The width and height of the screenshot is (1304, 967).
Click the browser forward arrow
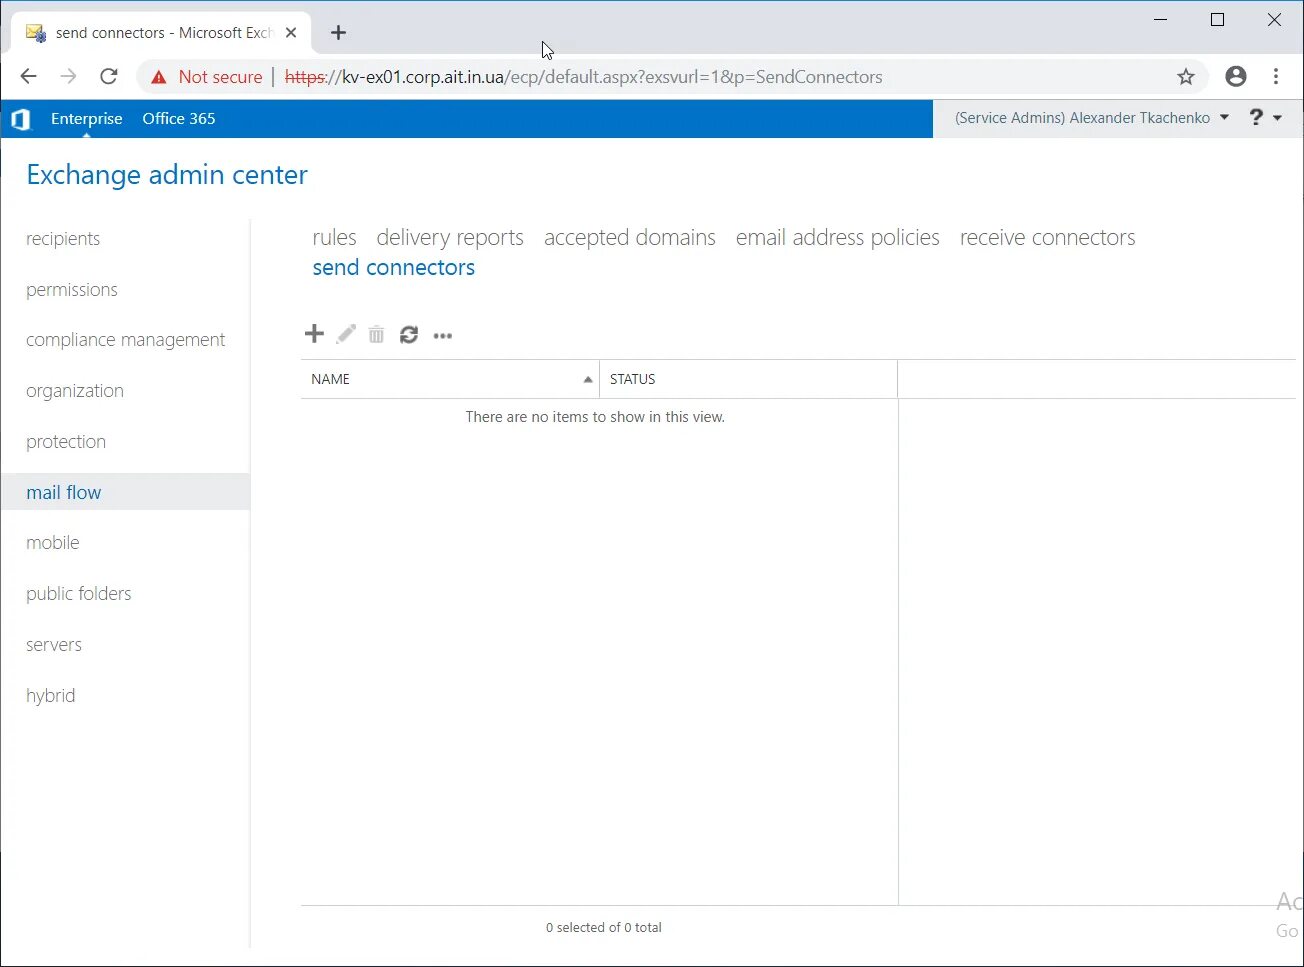point(68,76)
